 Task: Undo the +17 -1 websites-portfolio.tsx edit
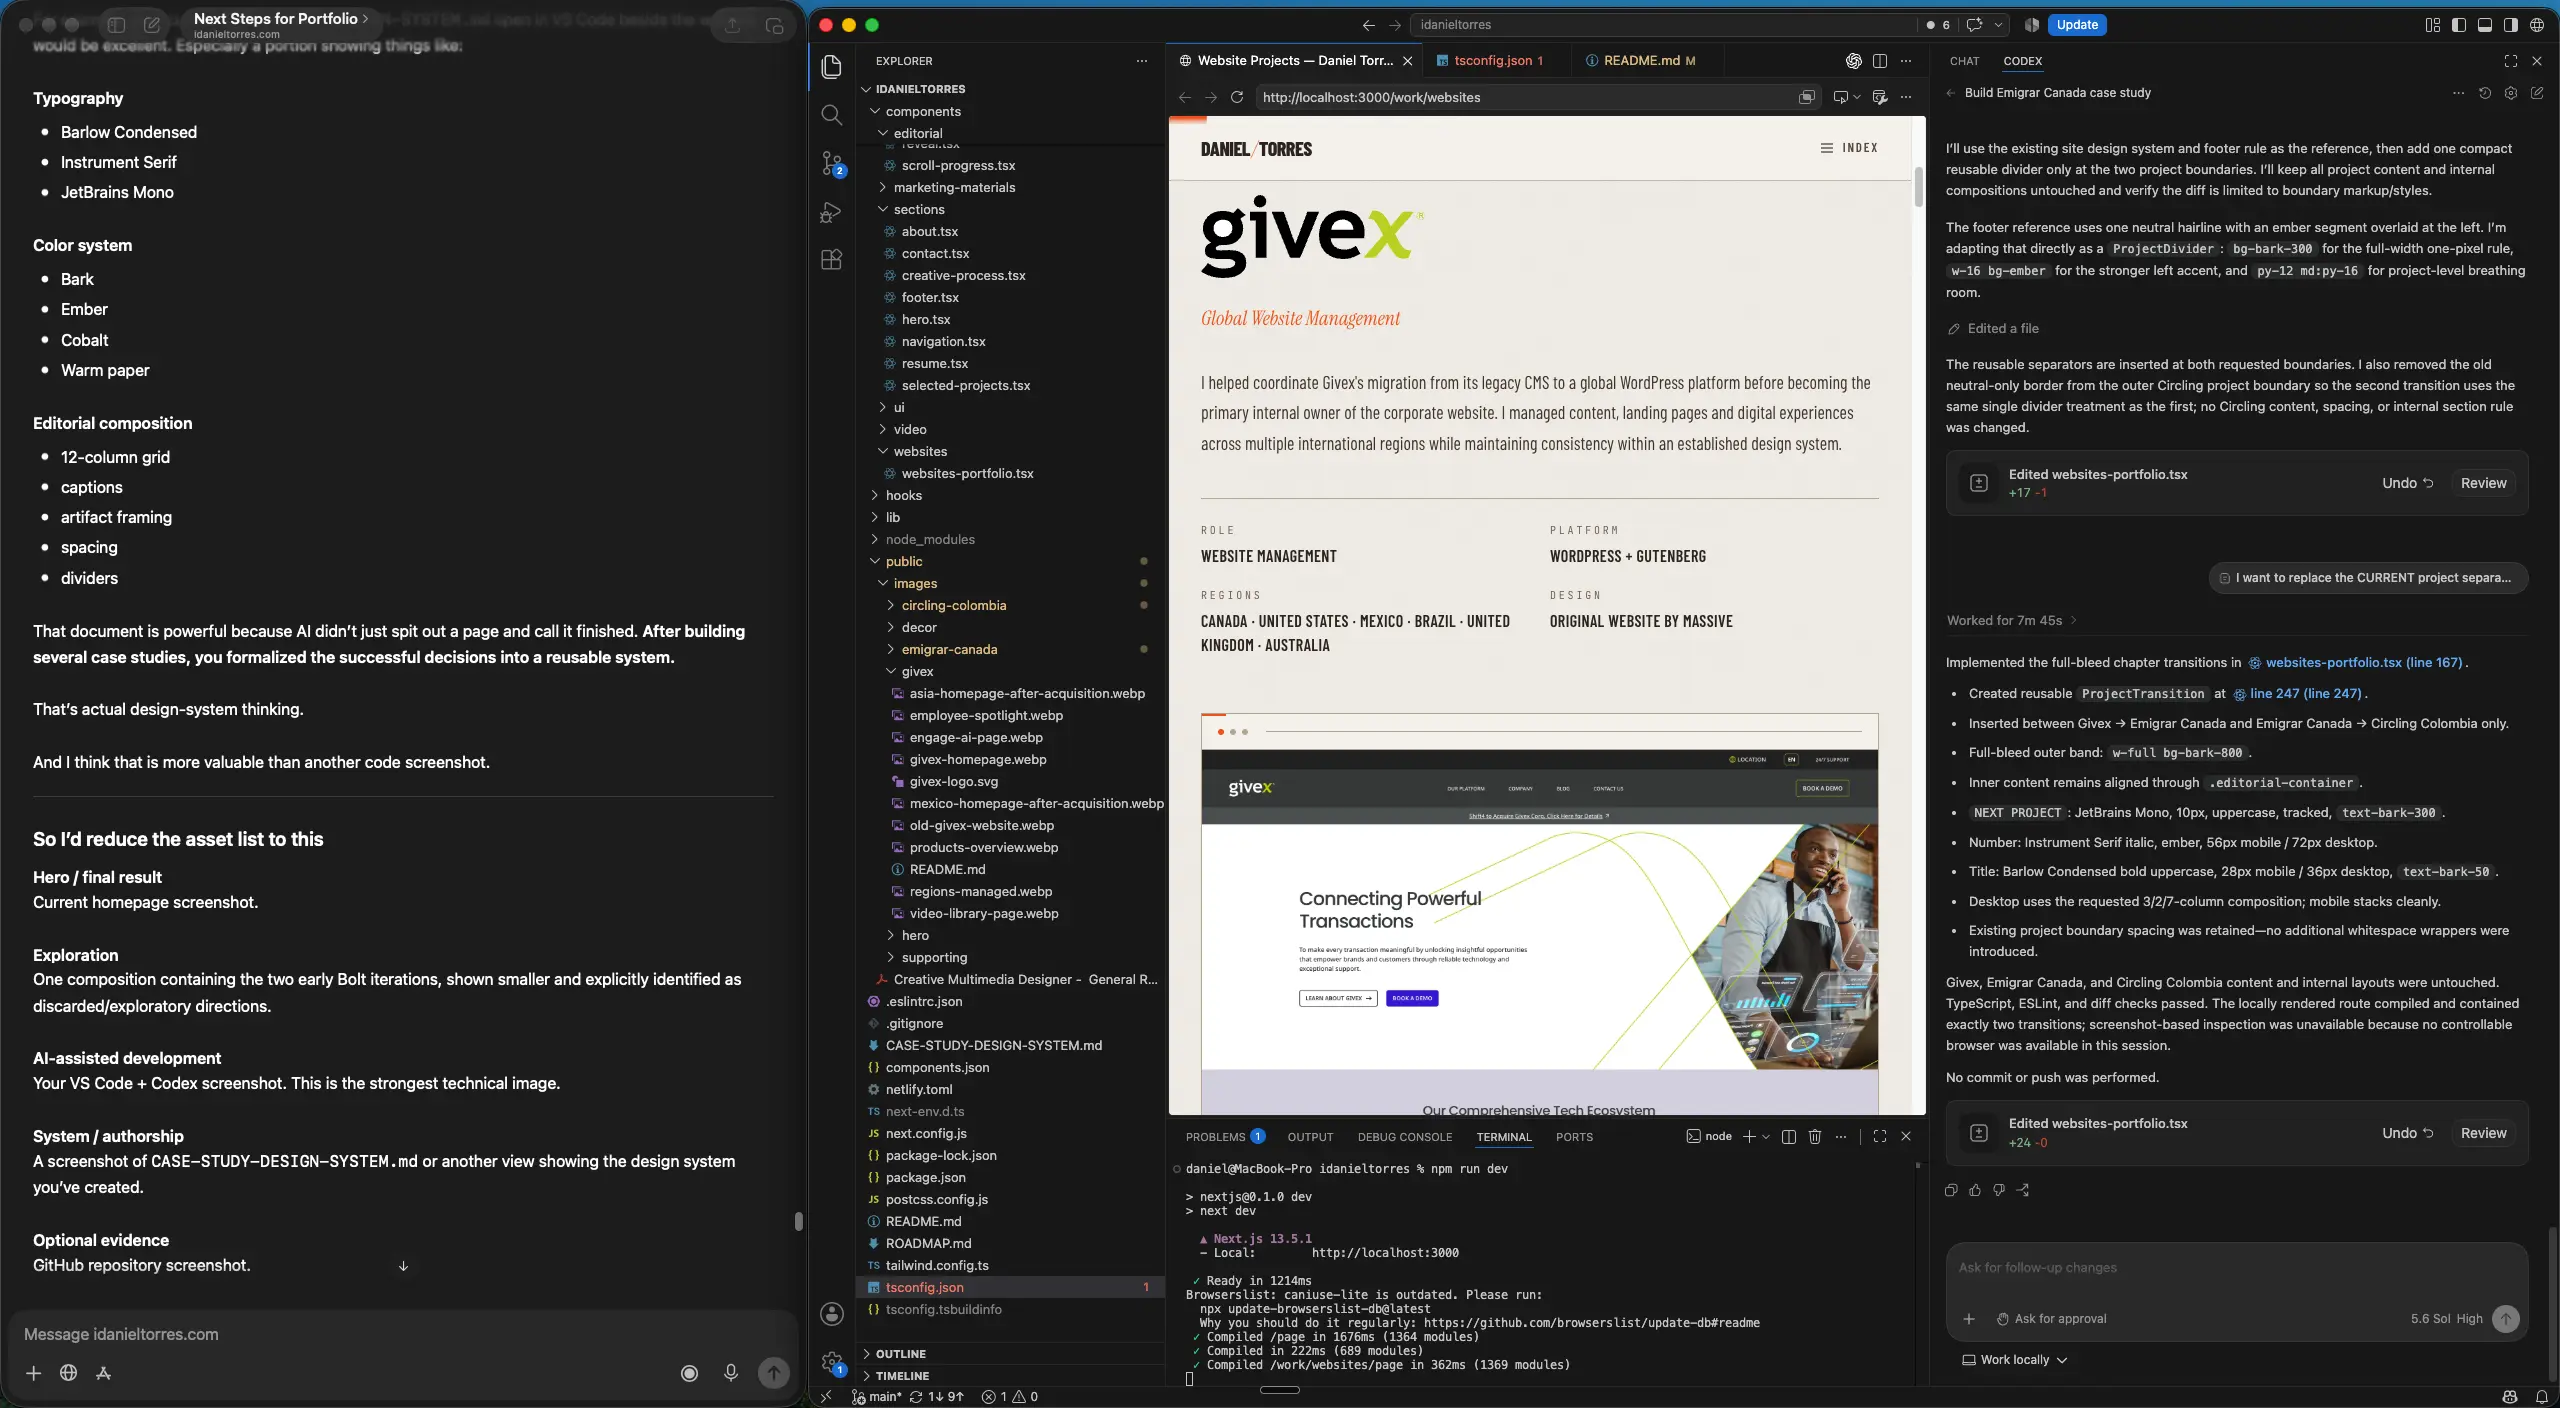(2407, 483)
